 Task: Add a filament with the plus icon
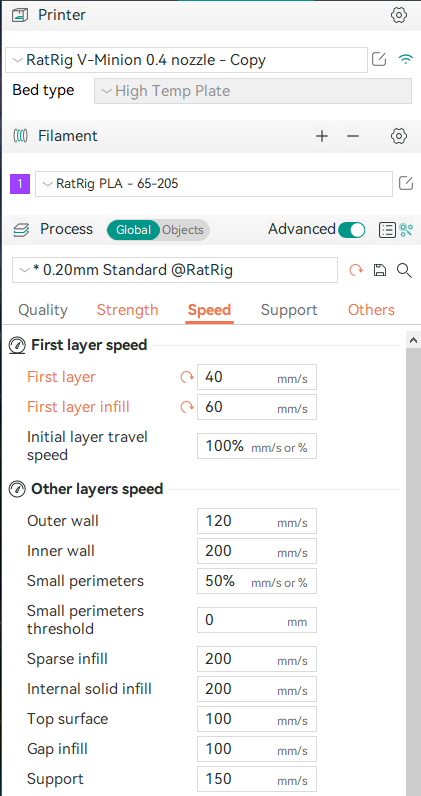pos(321,136)
